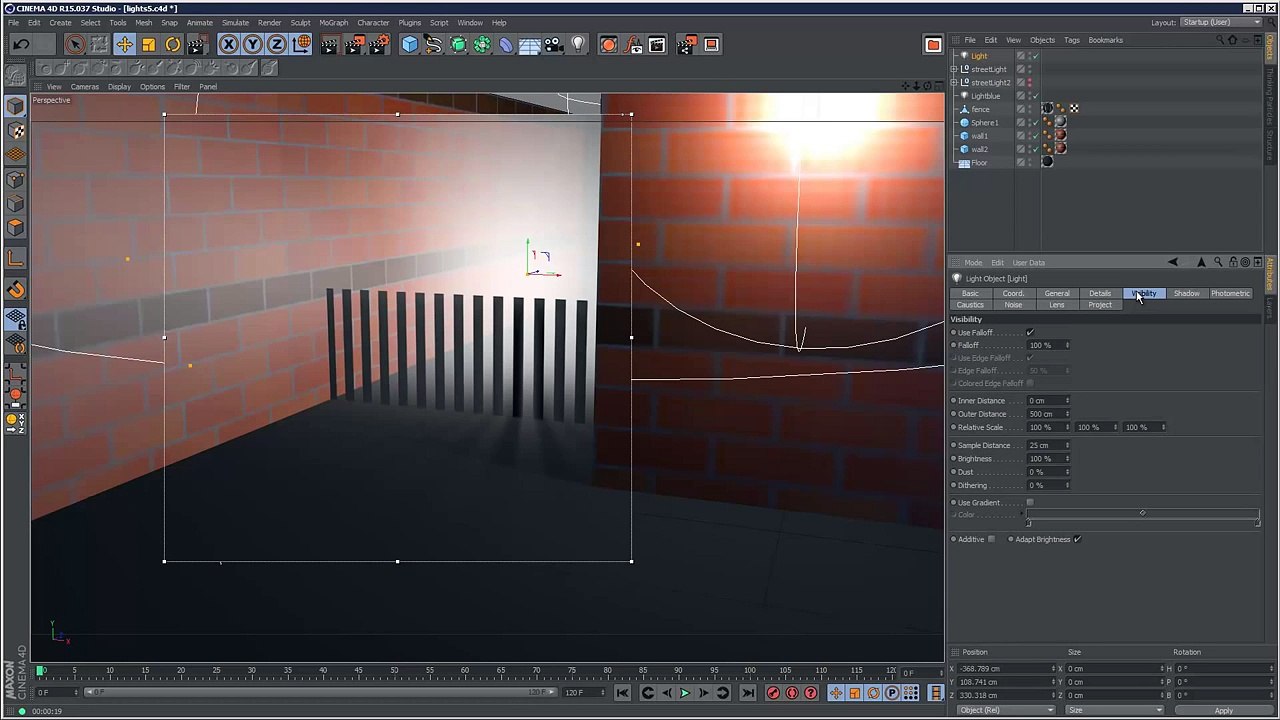The width and height of the screenshot is (1280, 720).
Task: Open the MoGraph menu
Action: (x=333, y=22)
